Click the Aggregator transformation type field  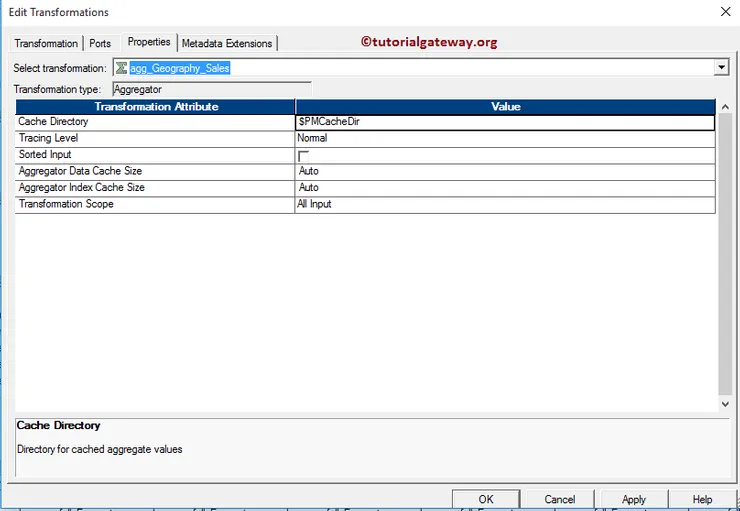pos(212,89)
